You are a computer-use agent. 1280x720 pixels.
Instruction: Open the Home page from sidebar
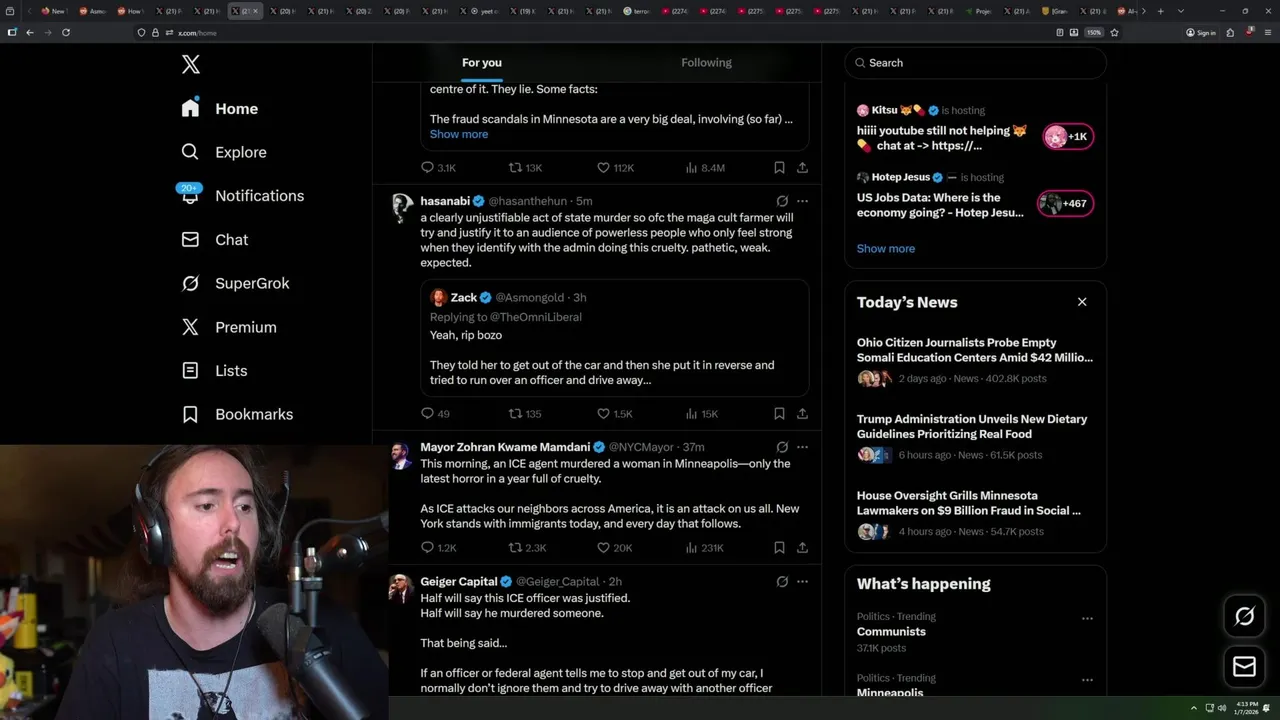click(x=220, y=108)
